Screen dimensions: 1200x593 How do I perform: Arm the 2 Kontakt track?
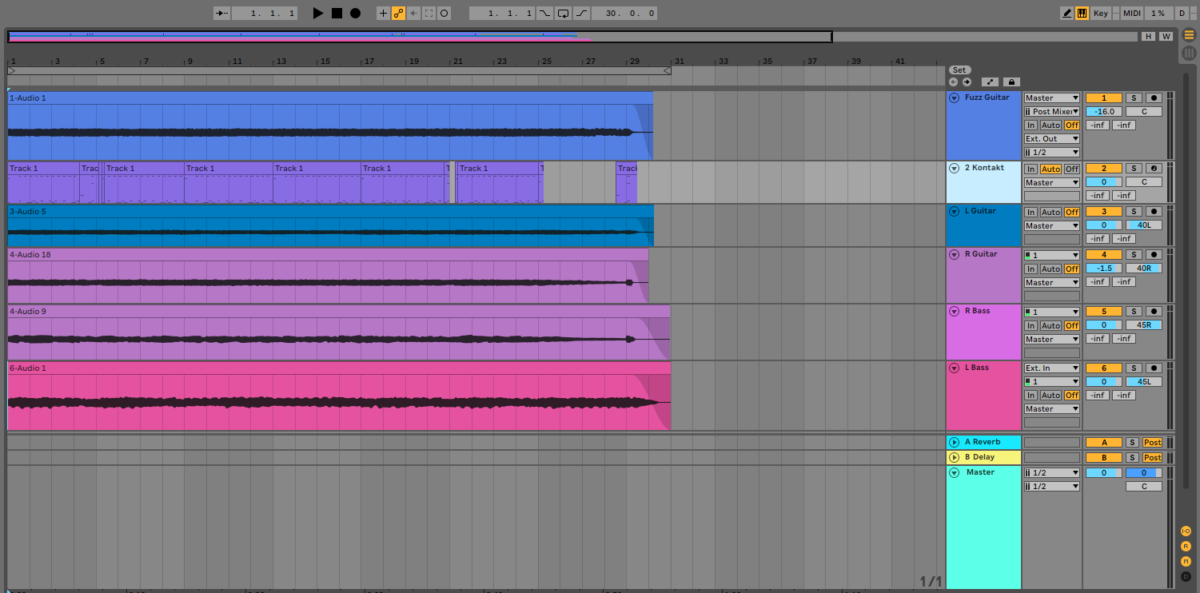coord(1154,168)
